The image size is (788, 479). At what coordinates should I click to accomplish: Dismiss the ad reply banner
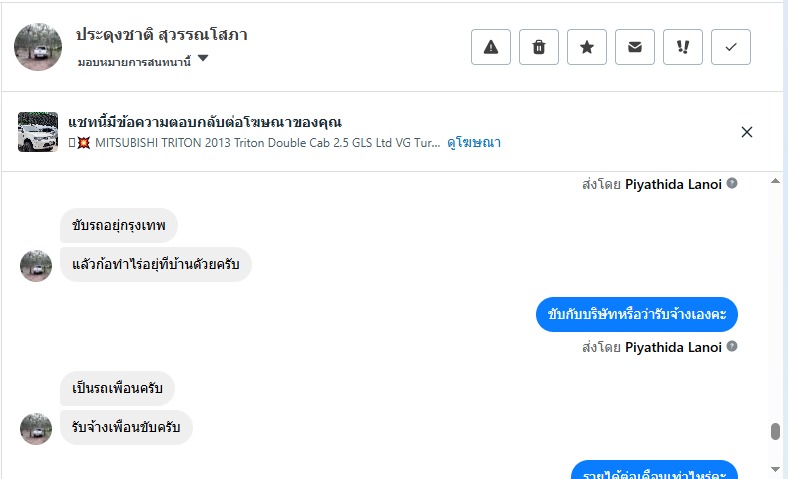click(x=747, y=132)
